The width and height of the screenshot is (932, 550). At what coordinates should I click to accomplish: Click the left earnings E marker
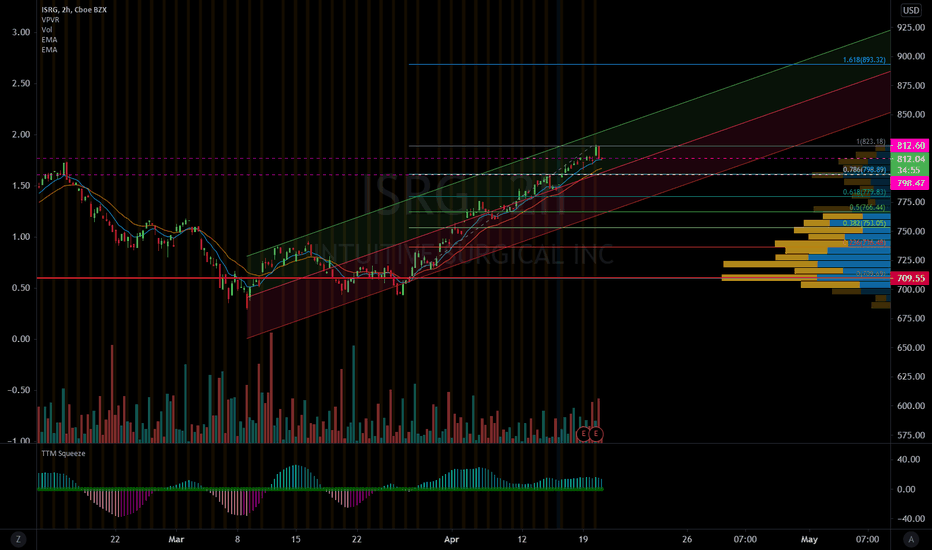click(583, 434)
